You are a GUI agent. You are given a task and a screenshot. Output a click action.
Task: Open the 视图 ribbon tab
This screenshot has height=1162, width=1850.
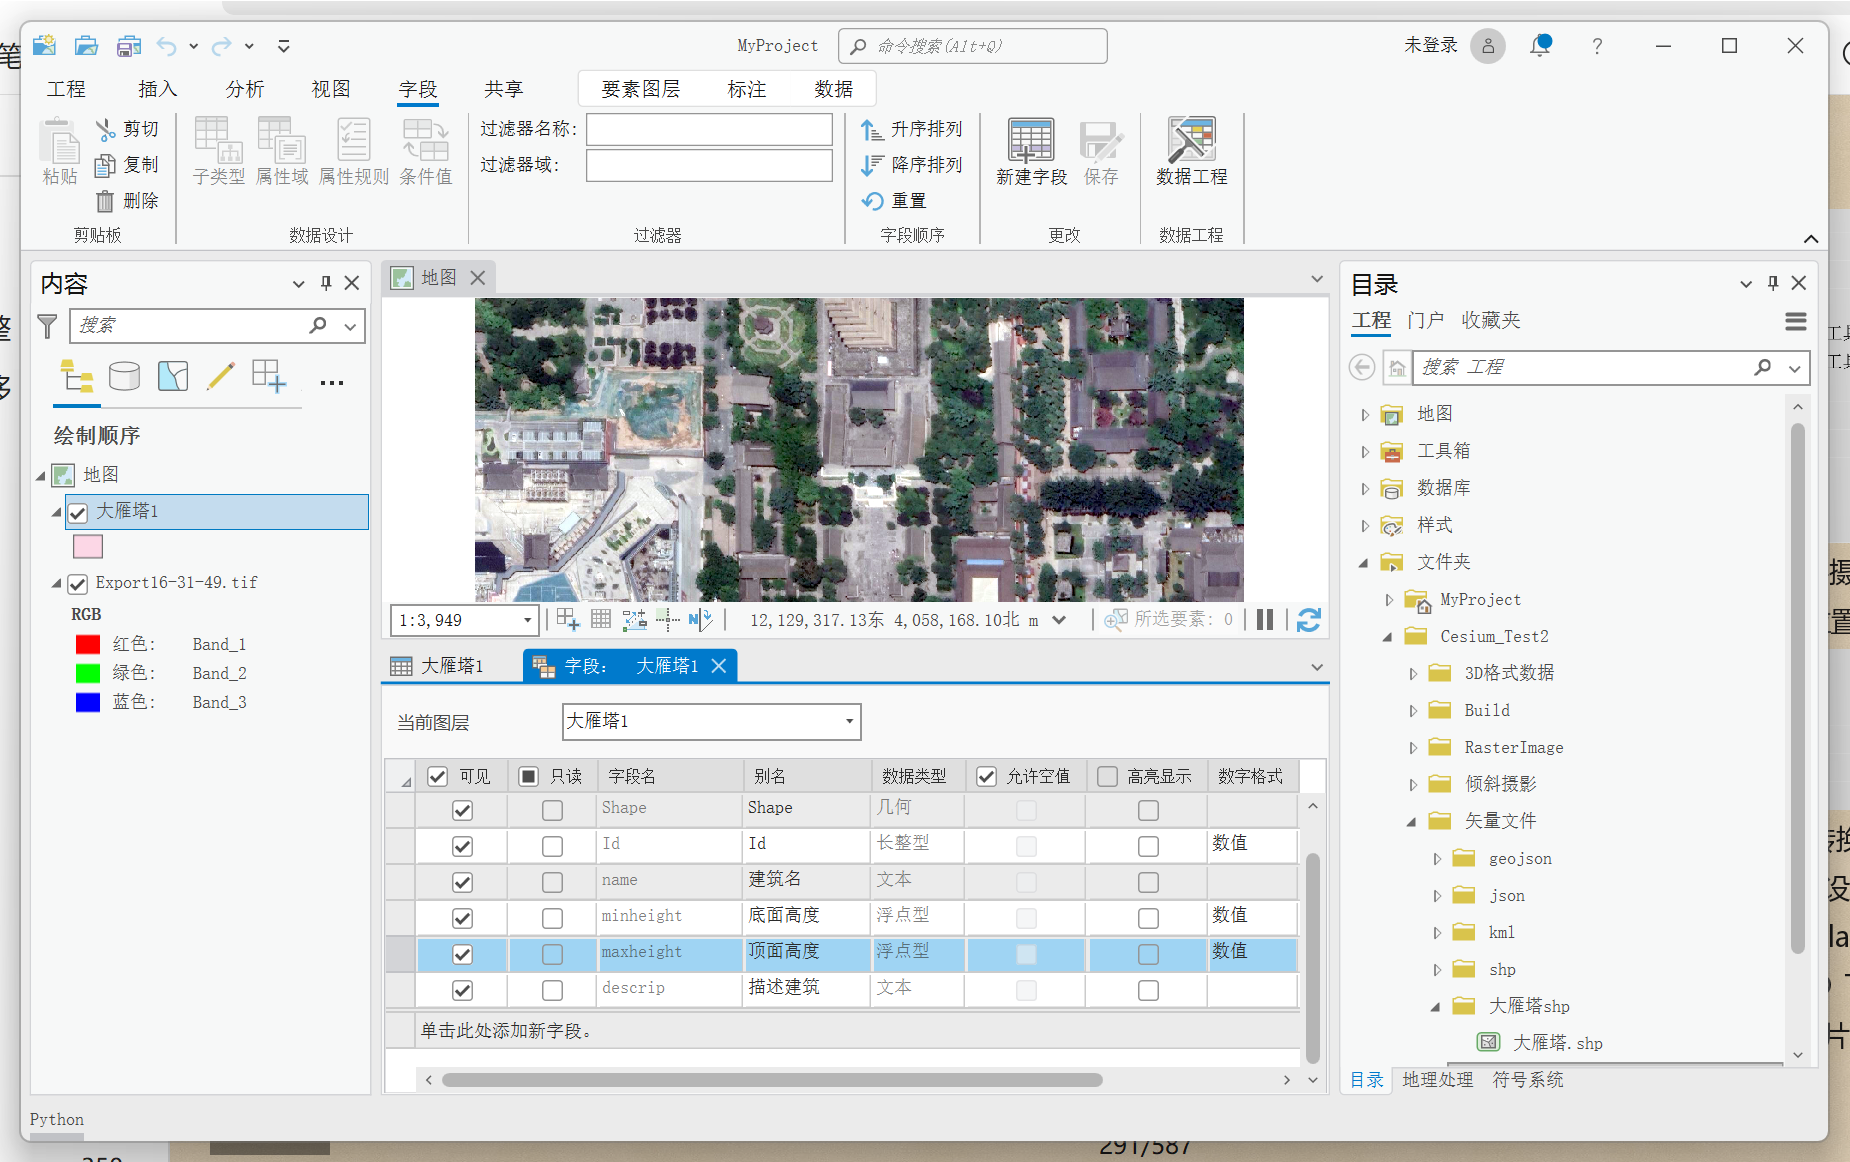pyautogui.click(x=331, y=89)
